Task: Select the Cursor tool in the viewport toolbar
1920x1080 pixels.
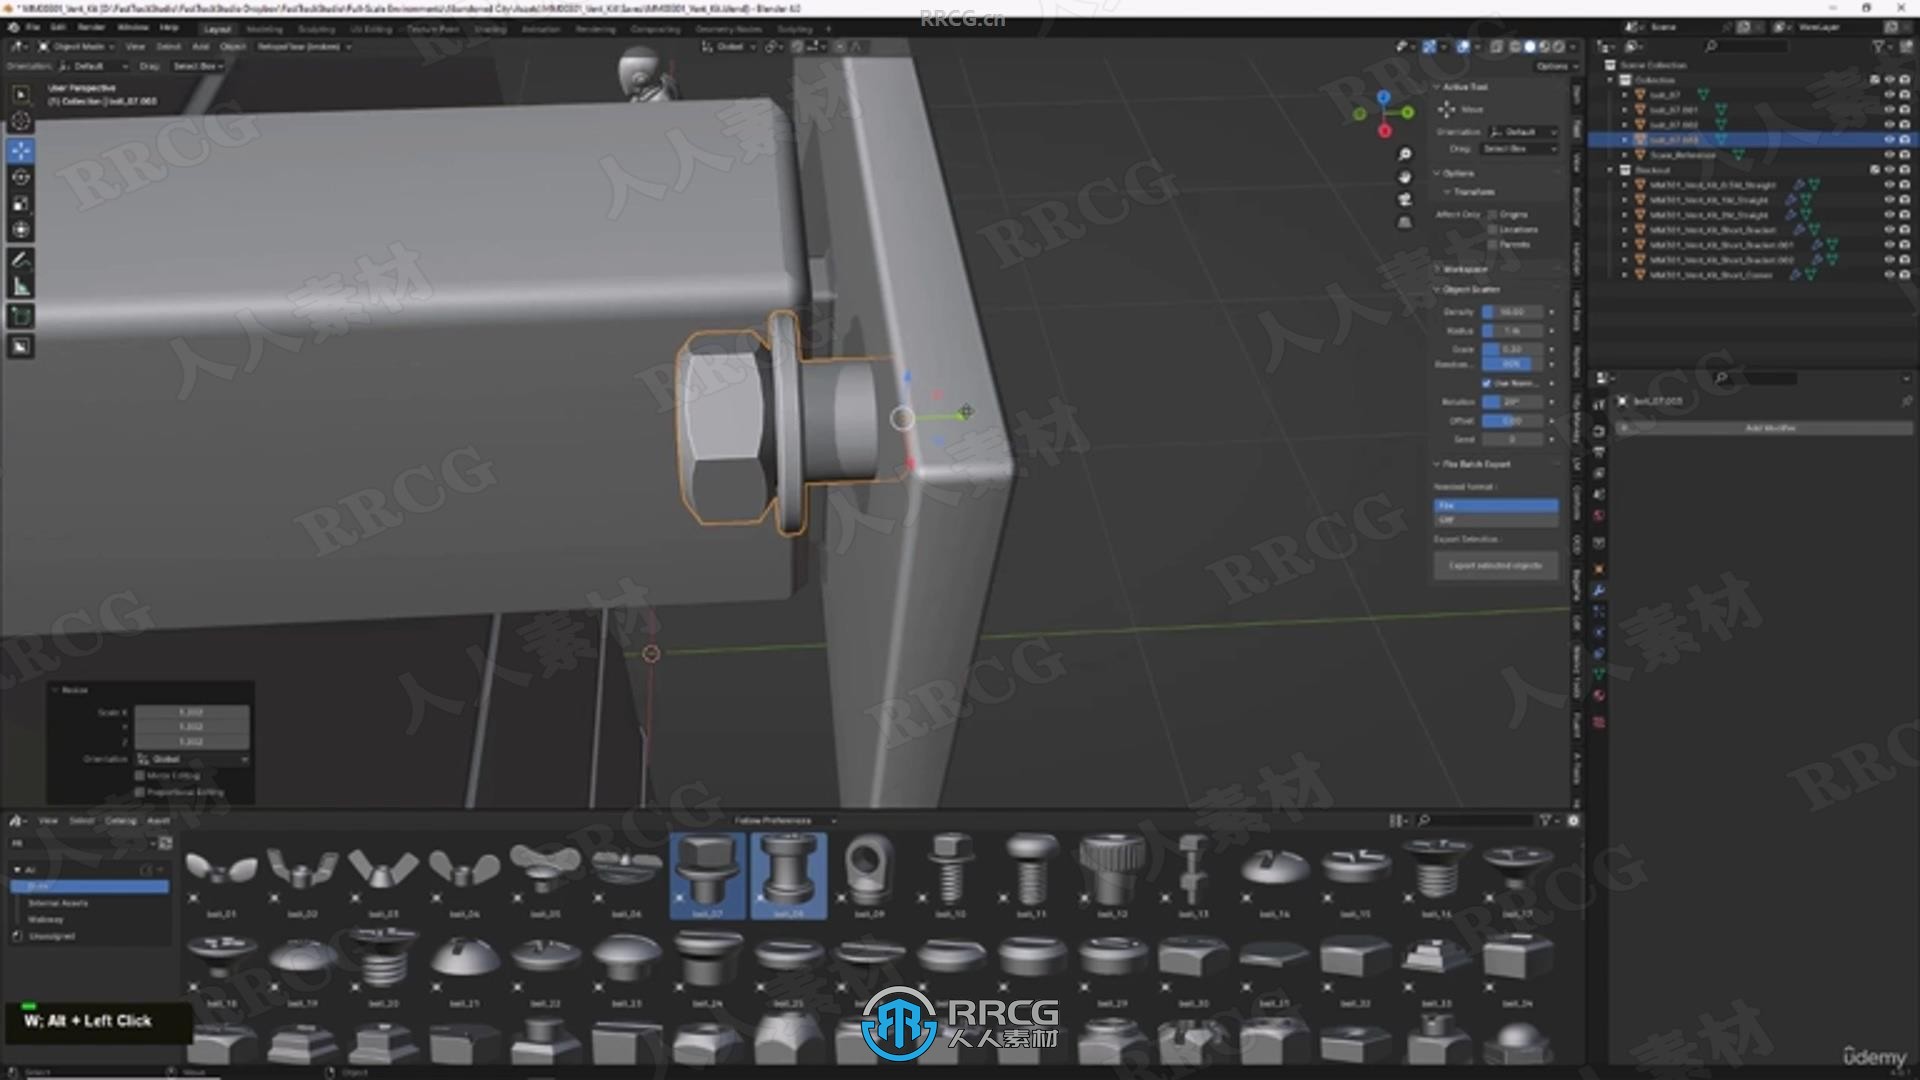Action: 20,121
